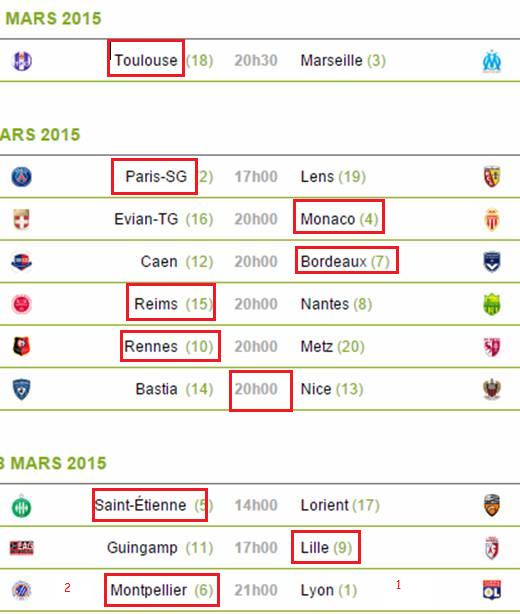The image size is (520, 614).
Task: Click the Lens club crest
Action: [x=492, y=177]
